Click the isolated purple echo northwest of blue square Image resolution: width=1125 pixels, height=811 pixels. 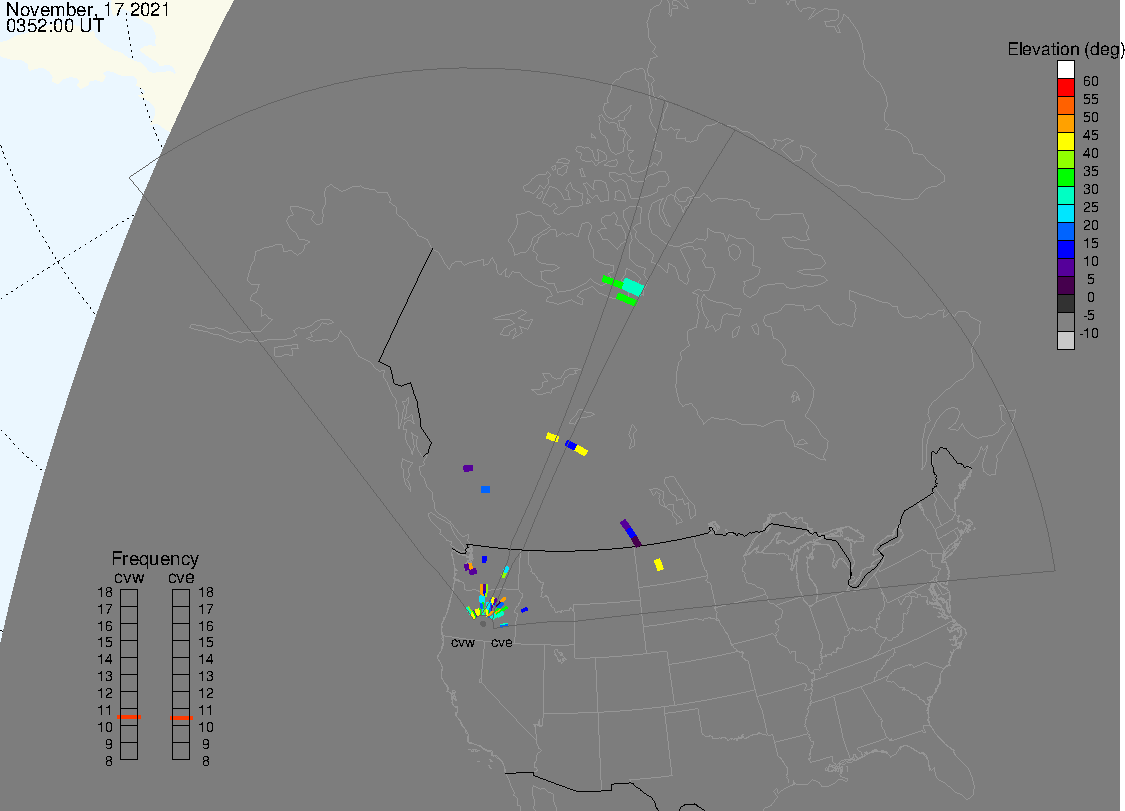(468, 468)
